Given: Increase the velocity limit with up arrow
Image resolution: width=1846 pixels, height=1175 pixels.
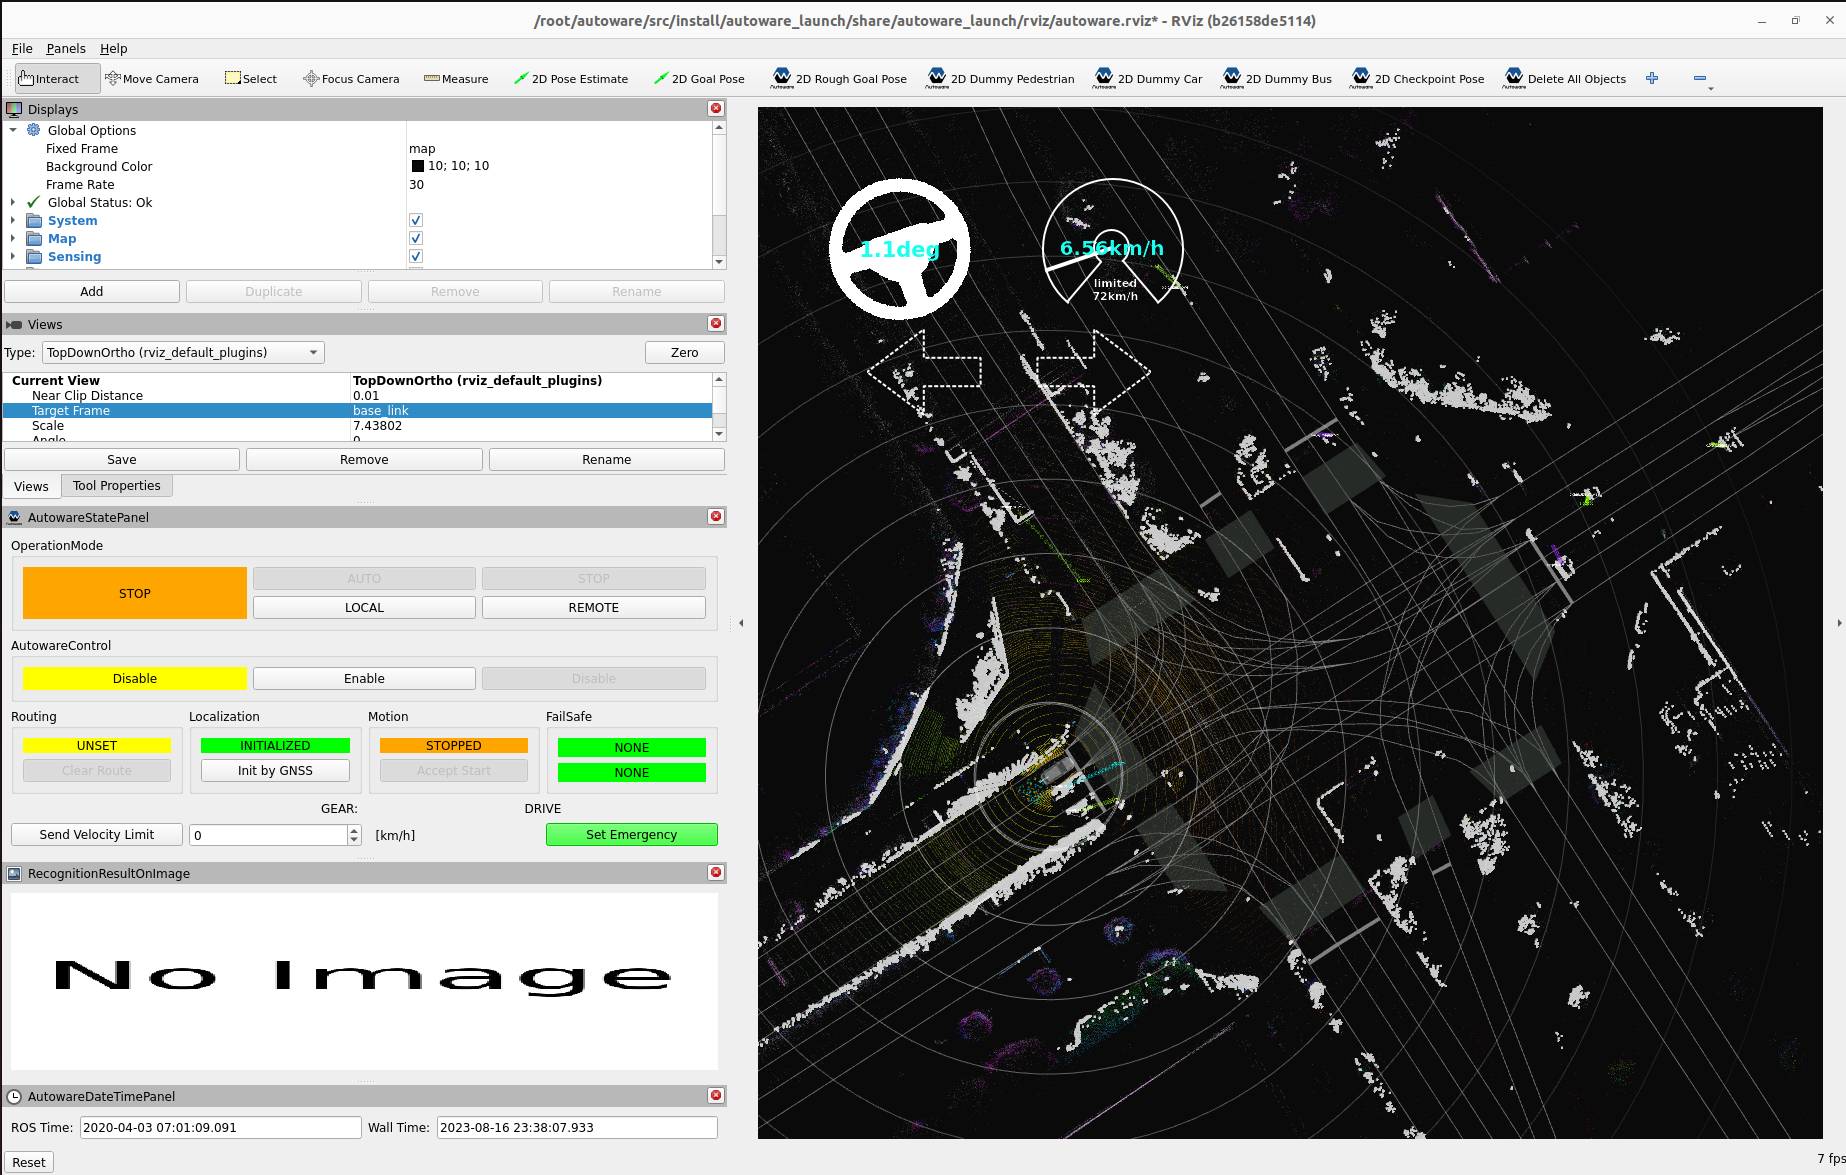Looking at the screenshot, I should [x=354, y=830].
